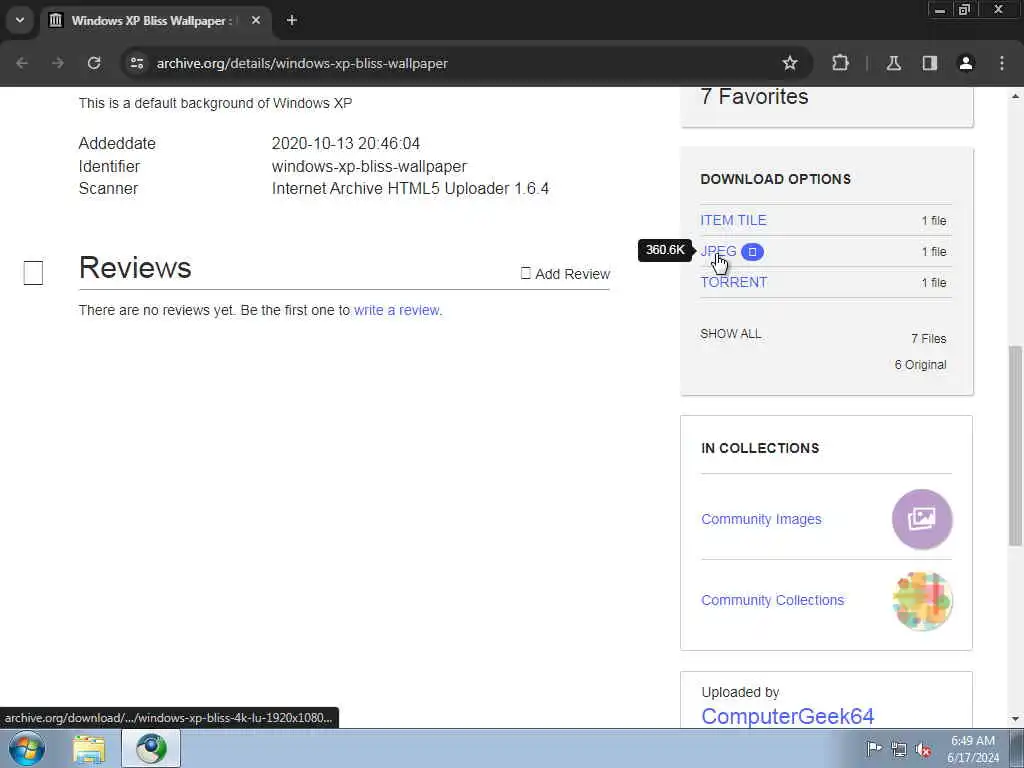1024x768 pixels.
Task: Click the page vertical scrollbar thumb
Action: (x=1016, y=445)
